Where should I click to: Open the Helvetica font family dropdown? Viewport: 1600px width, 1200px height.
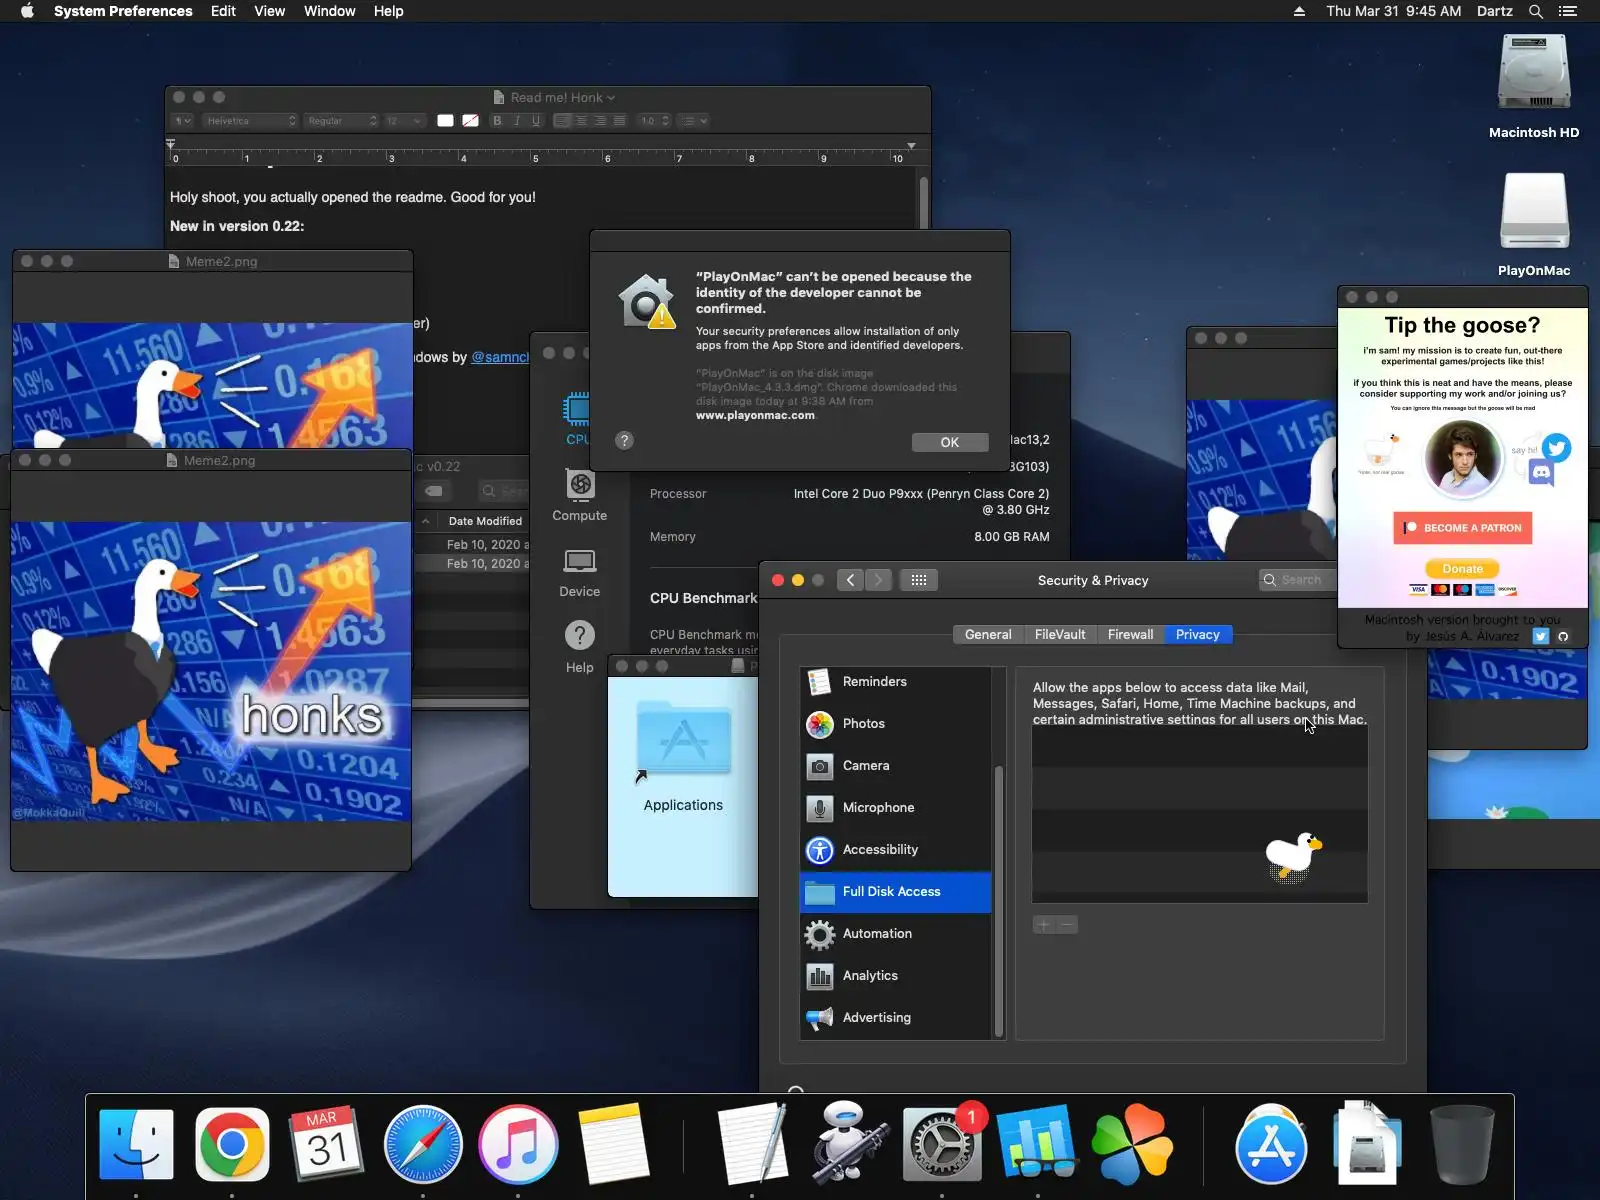coord(250,121)
